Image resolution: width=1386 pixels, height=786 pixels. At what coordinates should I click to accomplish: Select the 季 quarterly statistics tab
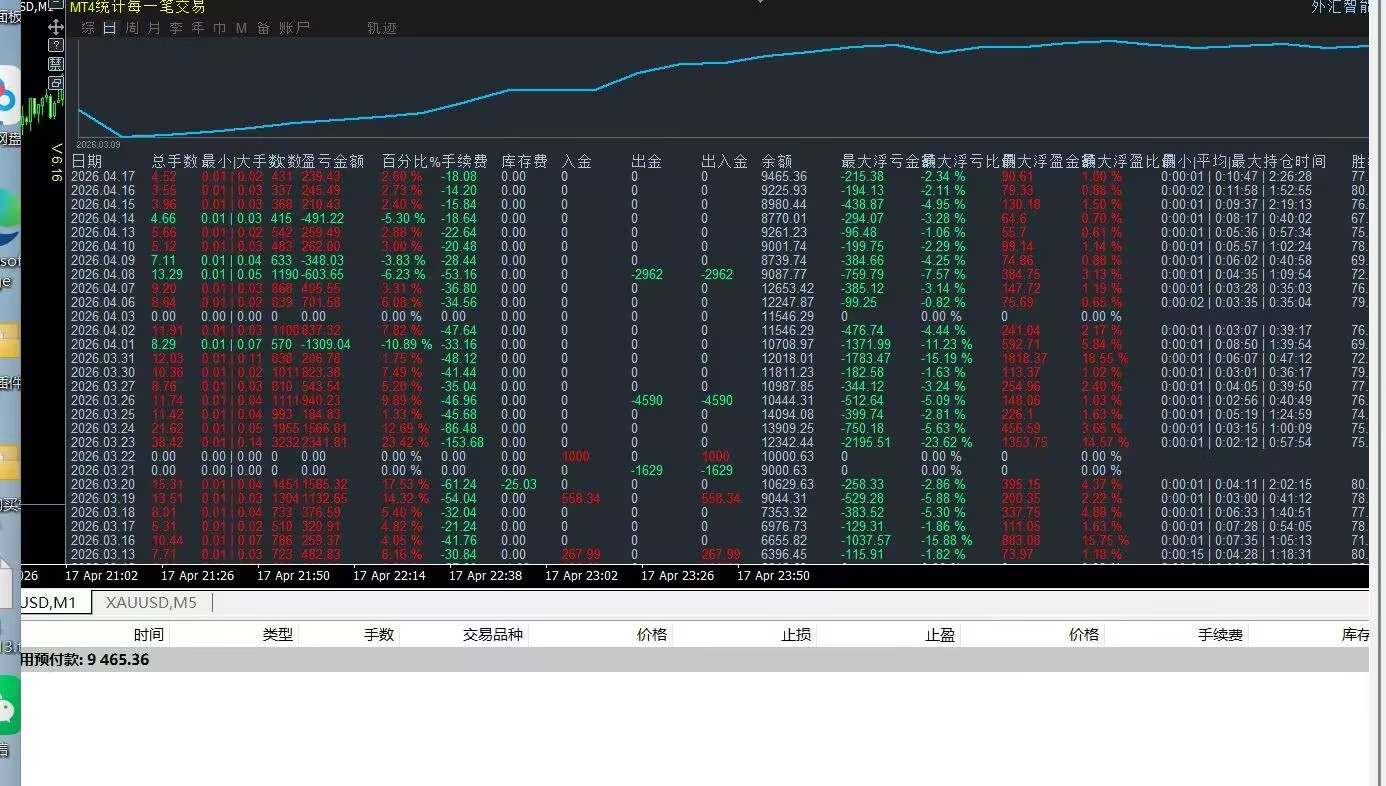(x=176, y=28)
